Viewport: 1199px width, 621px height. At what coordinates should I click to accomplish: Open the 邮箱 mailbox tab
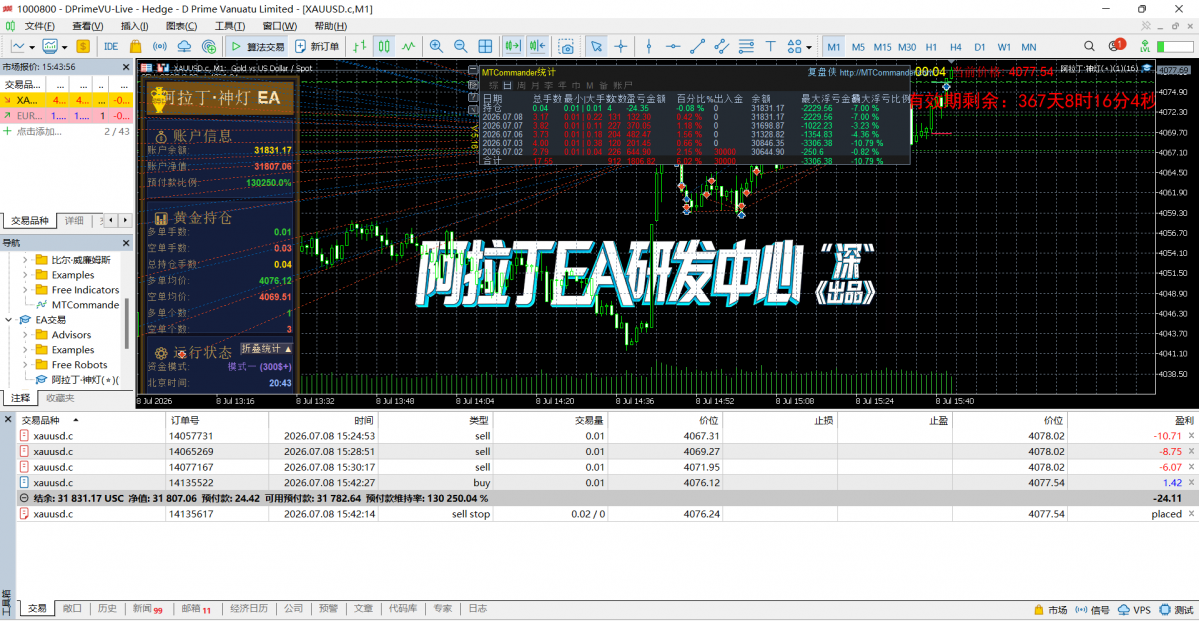click(197, 609)
